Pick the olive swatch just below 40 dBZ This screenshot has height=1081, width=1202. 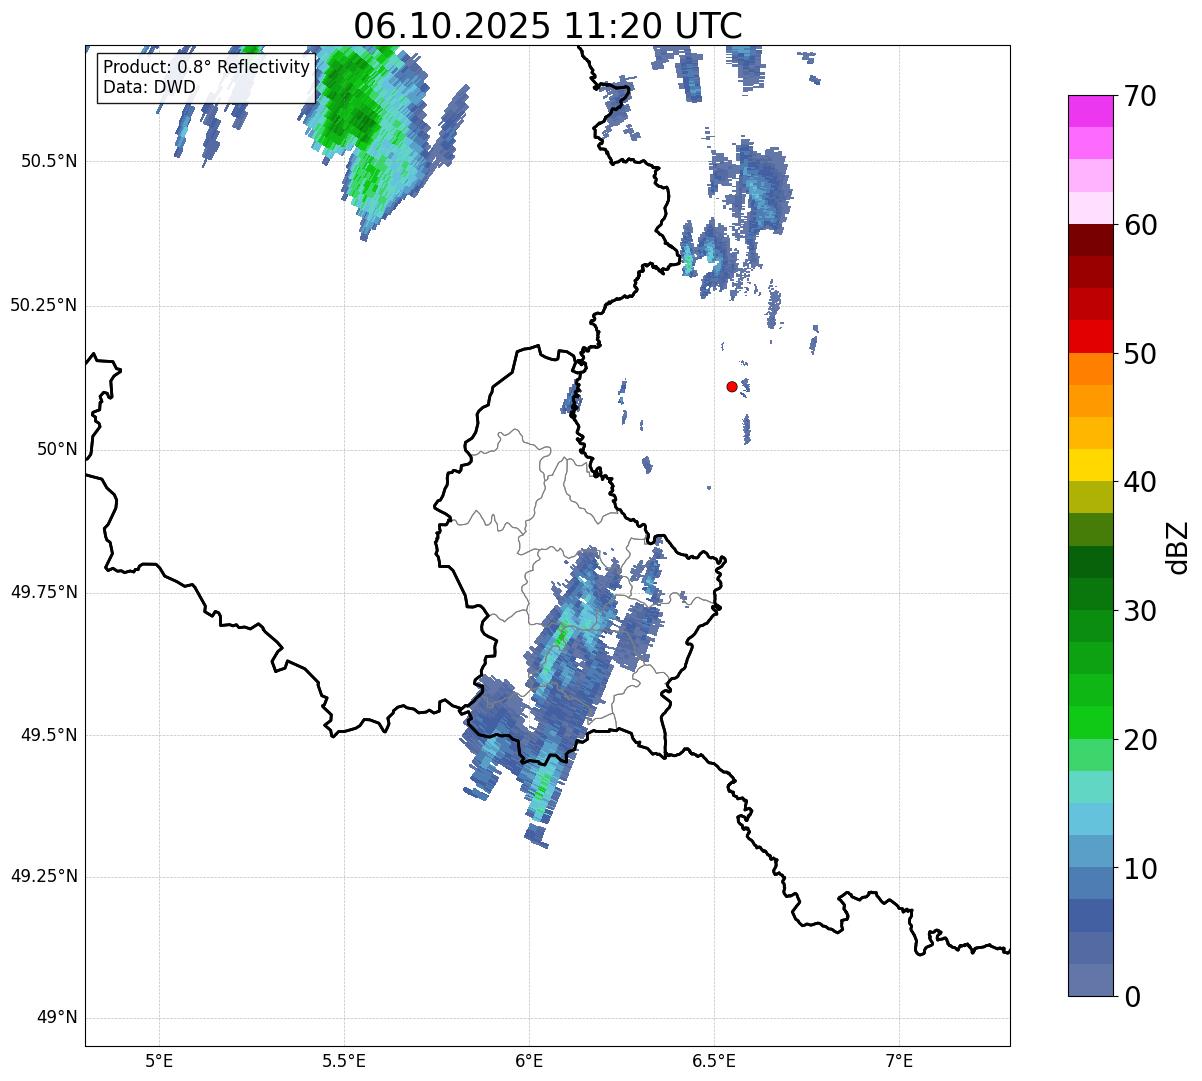(x=1090, y=497)
